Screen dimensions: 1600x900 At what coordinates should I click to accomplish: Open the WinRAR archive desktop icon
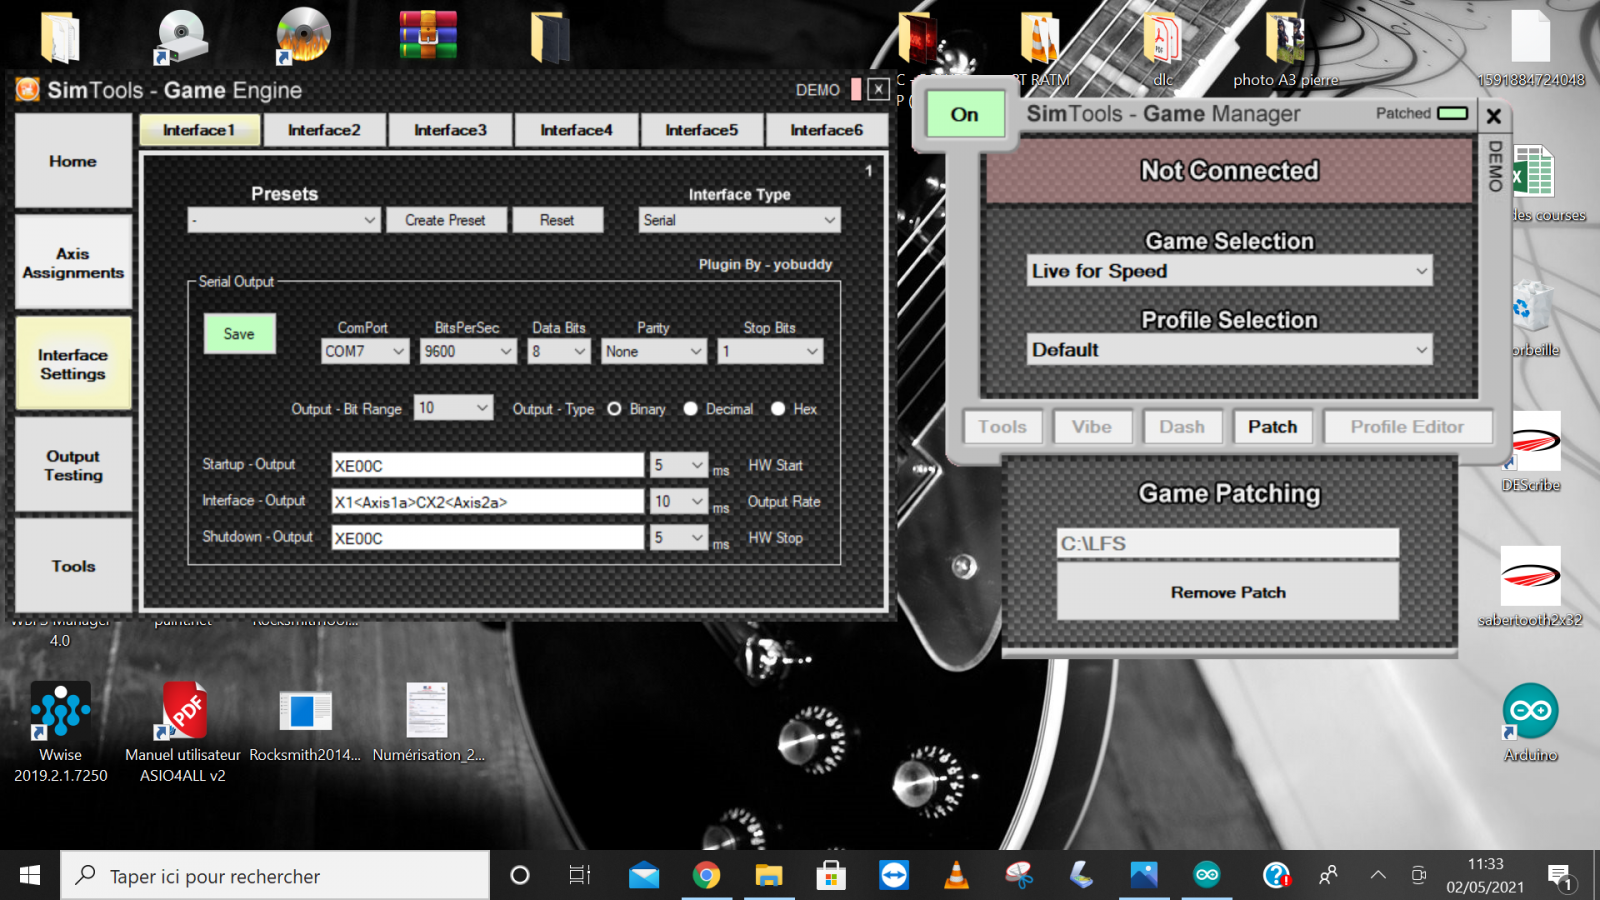click(x=428, y=35)
